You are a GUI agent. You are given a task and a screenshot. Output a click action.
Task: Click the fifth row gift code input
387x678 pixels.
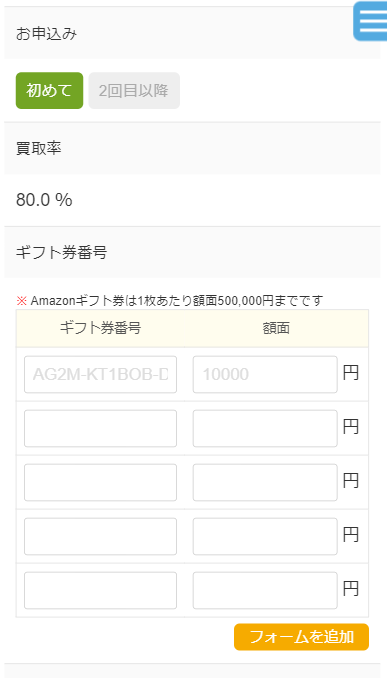tap(100, 590)
